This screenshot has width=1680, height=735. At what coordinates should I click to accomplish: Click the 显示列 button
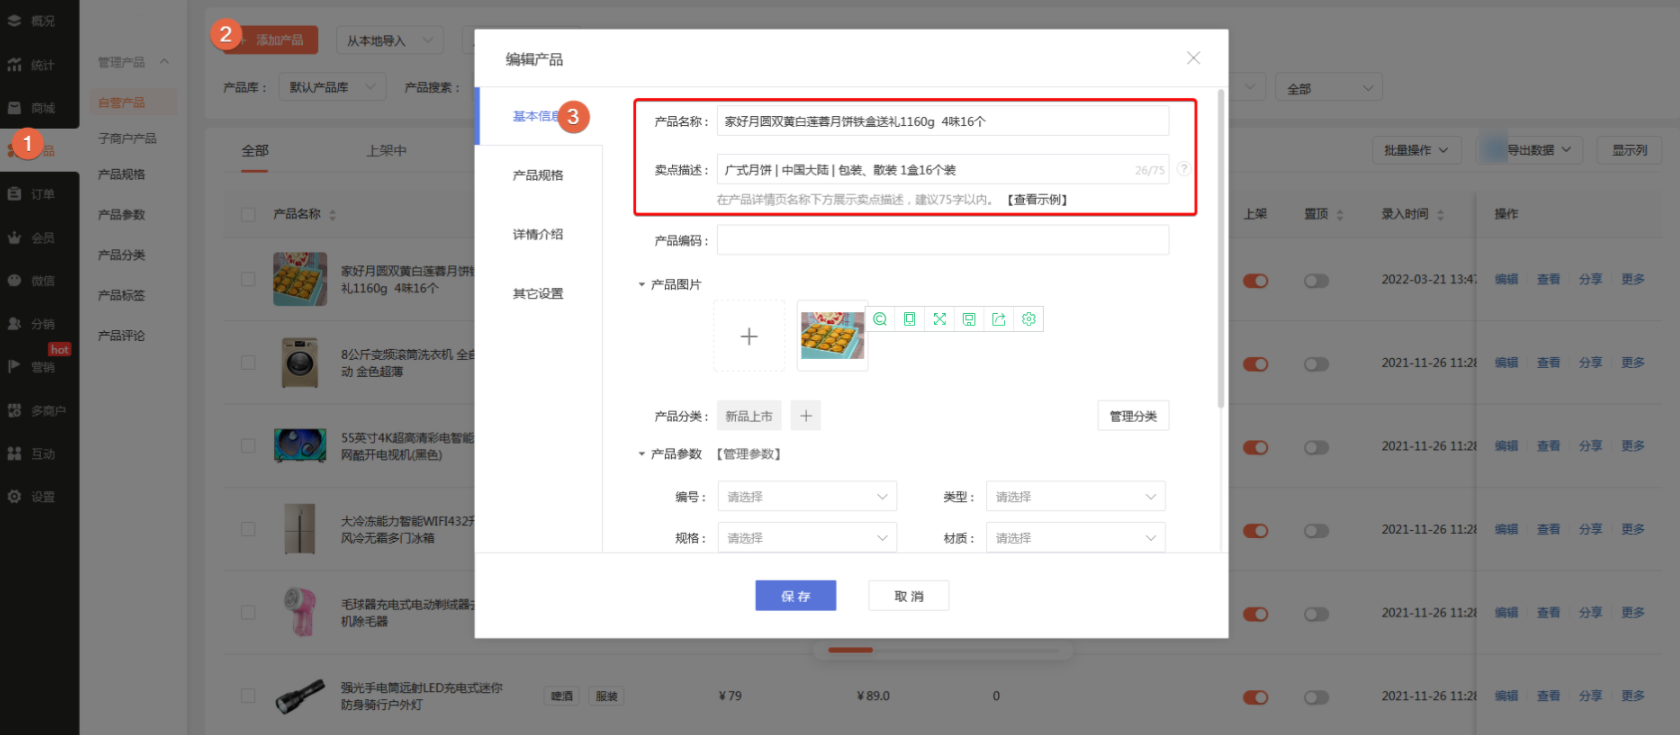tap(1630, 150)
